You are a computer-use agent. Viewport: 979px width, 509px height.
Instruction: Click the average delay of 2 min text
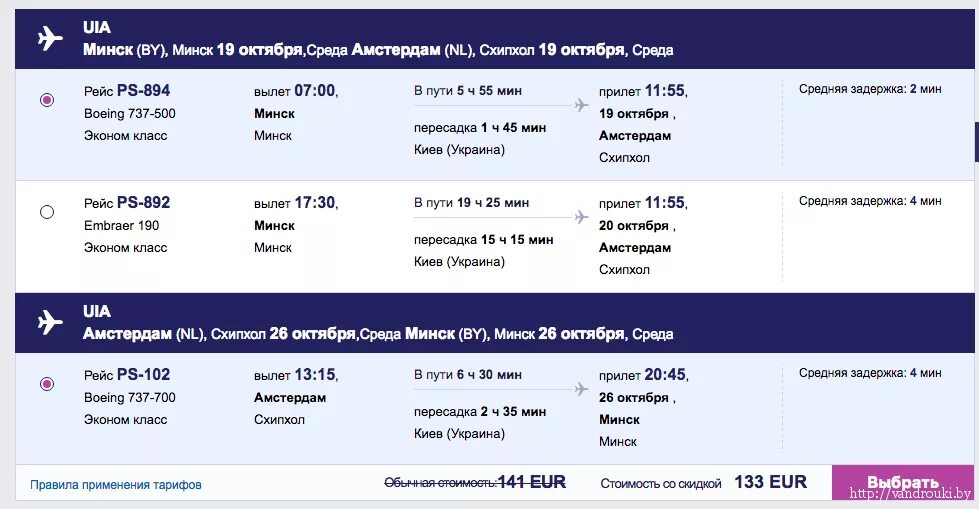pos(869,89)
